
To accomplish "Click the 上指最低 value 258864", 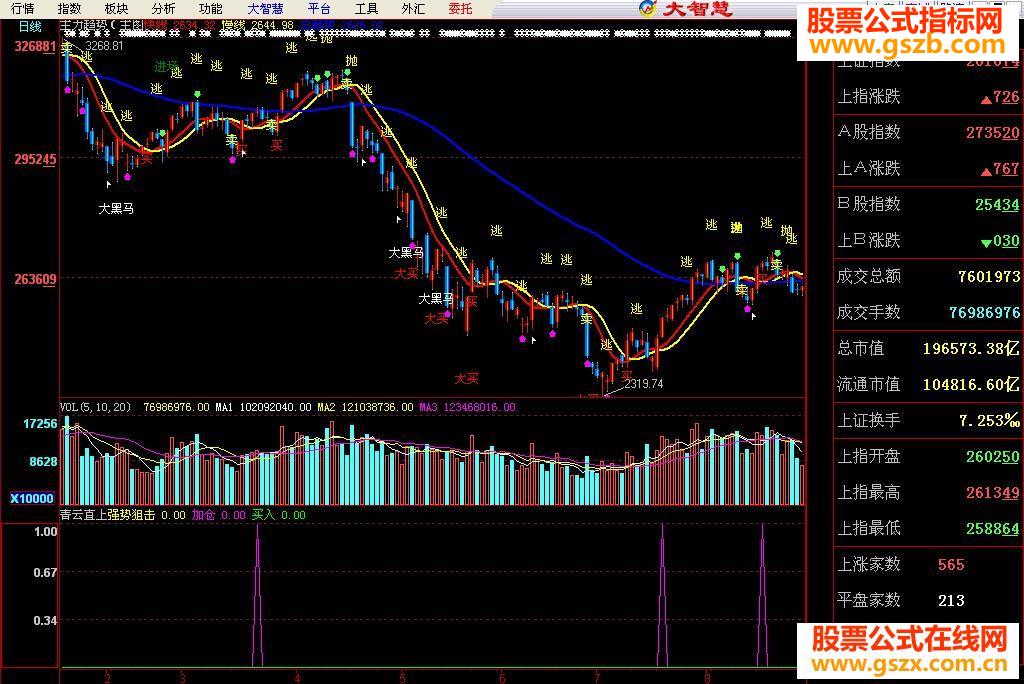I will click(x=992, y=529).
